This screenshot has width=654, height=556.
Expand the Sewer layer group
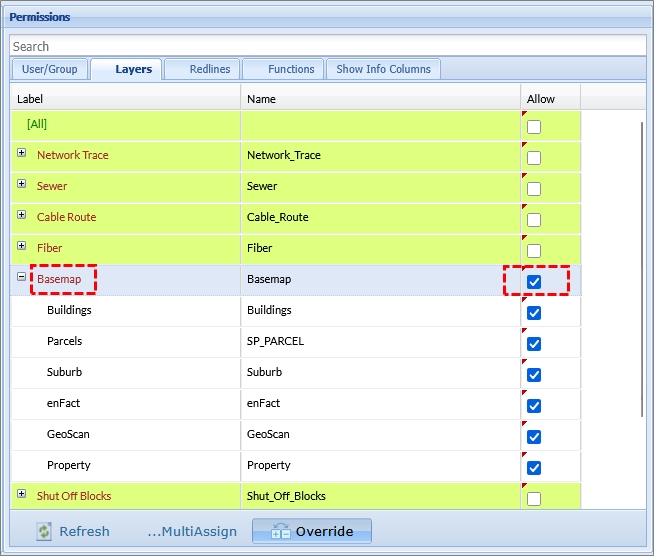click(22, 185)
